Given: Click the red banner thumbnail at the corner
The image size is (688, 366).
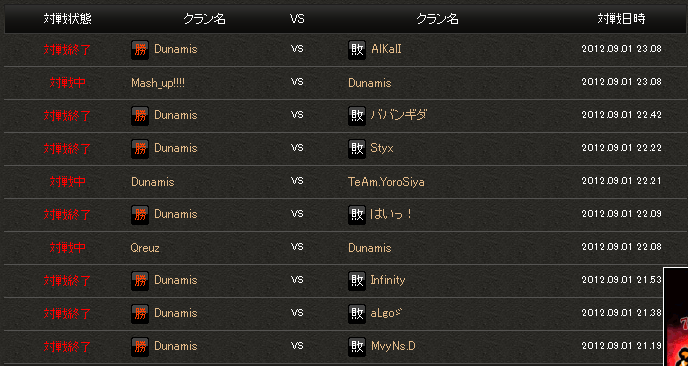Looking at the screenshot, I should pyautogui.click(x=675, y=316).
